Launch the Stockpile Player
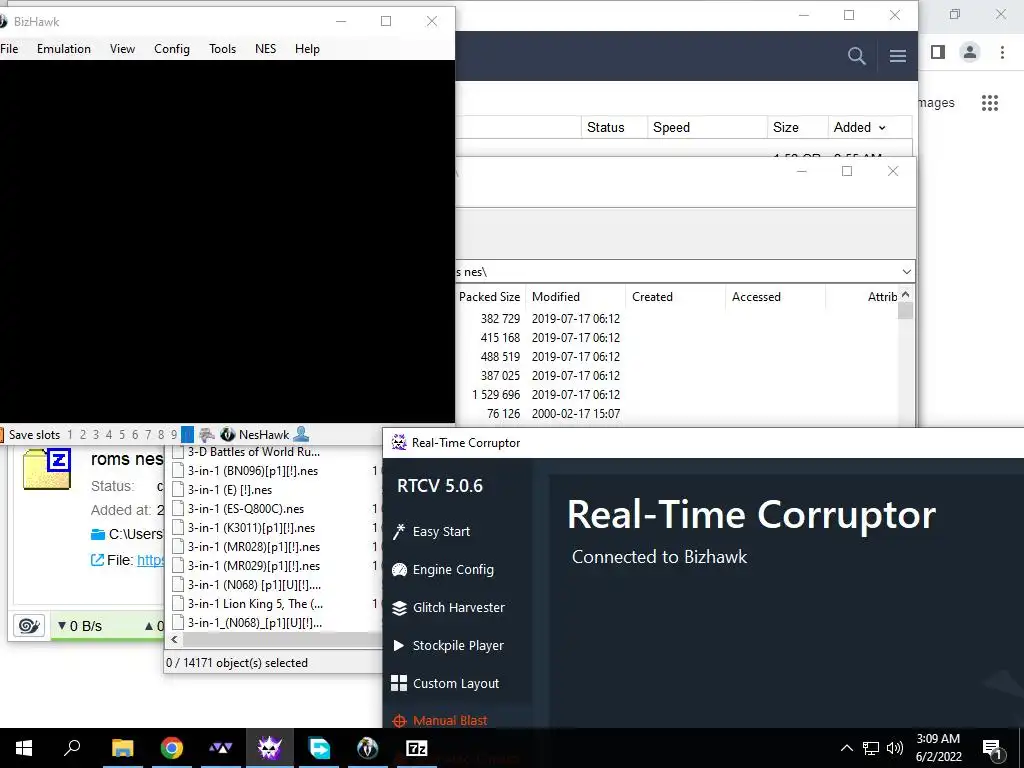Screen dimensions: 1024x768 point(448,645)
